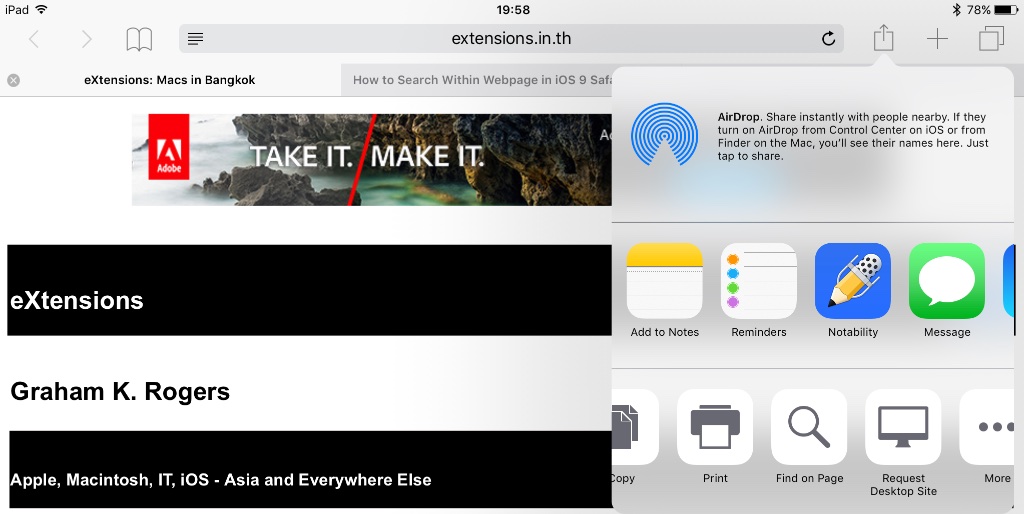Tap the Bluetooth status icon

[x=956, y=10]
